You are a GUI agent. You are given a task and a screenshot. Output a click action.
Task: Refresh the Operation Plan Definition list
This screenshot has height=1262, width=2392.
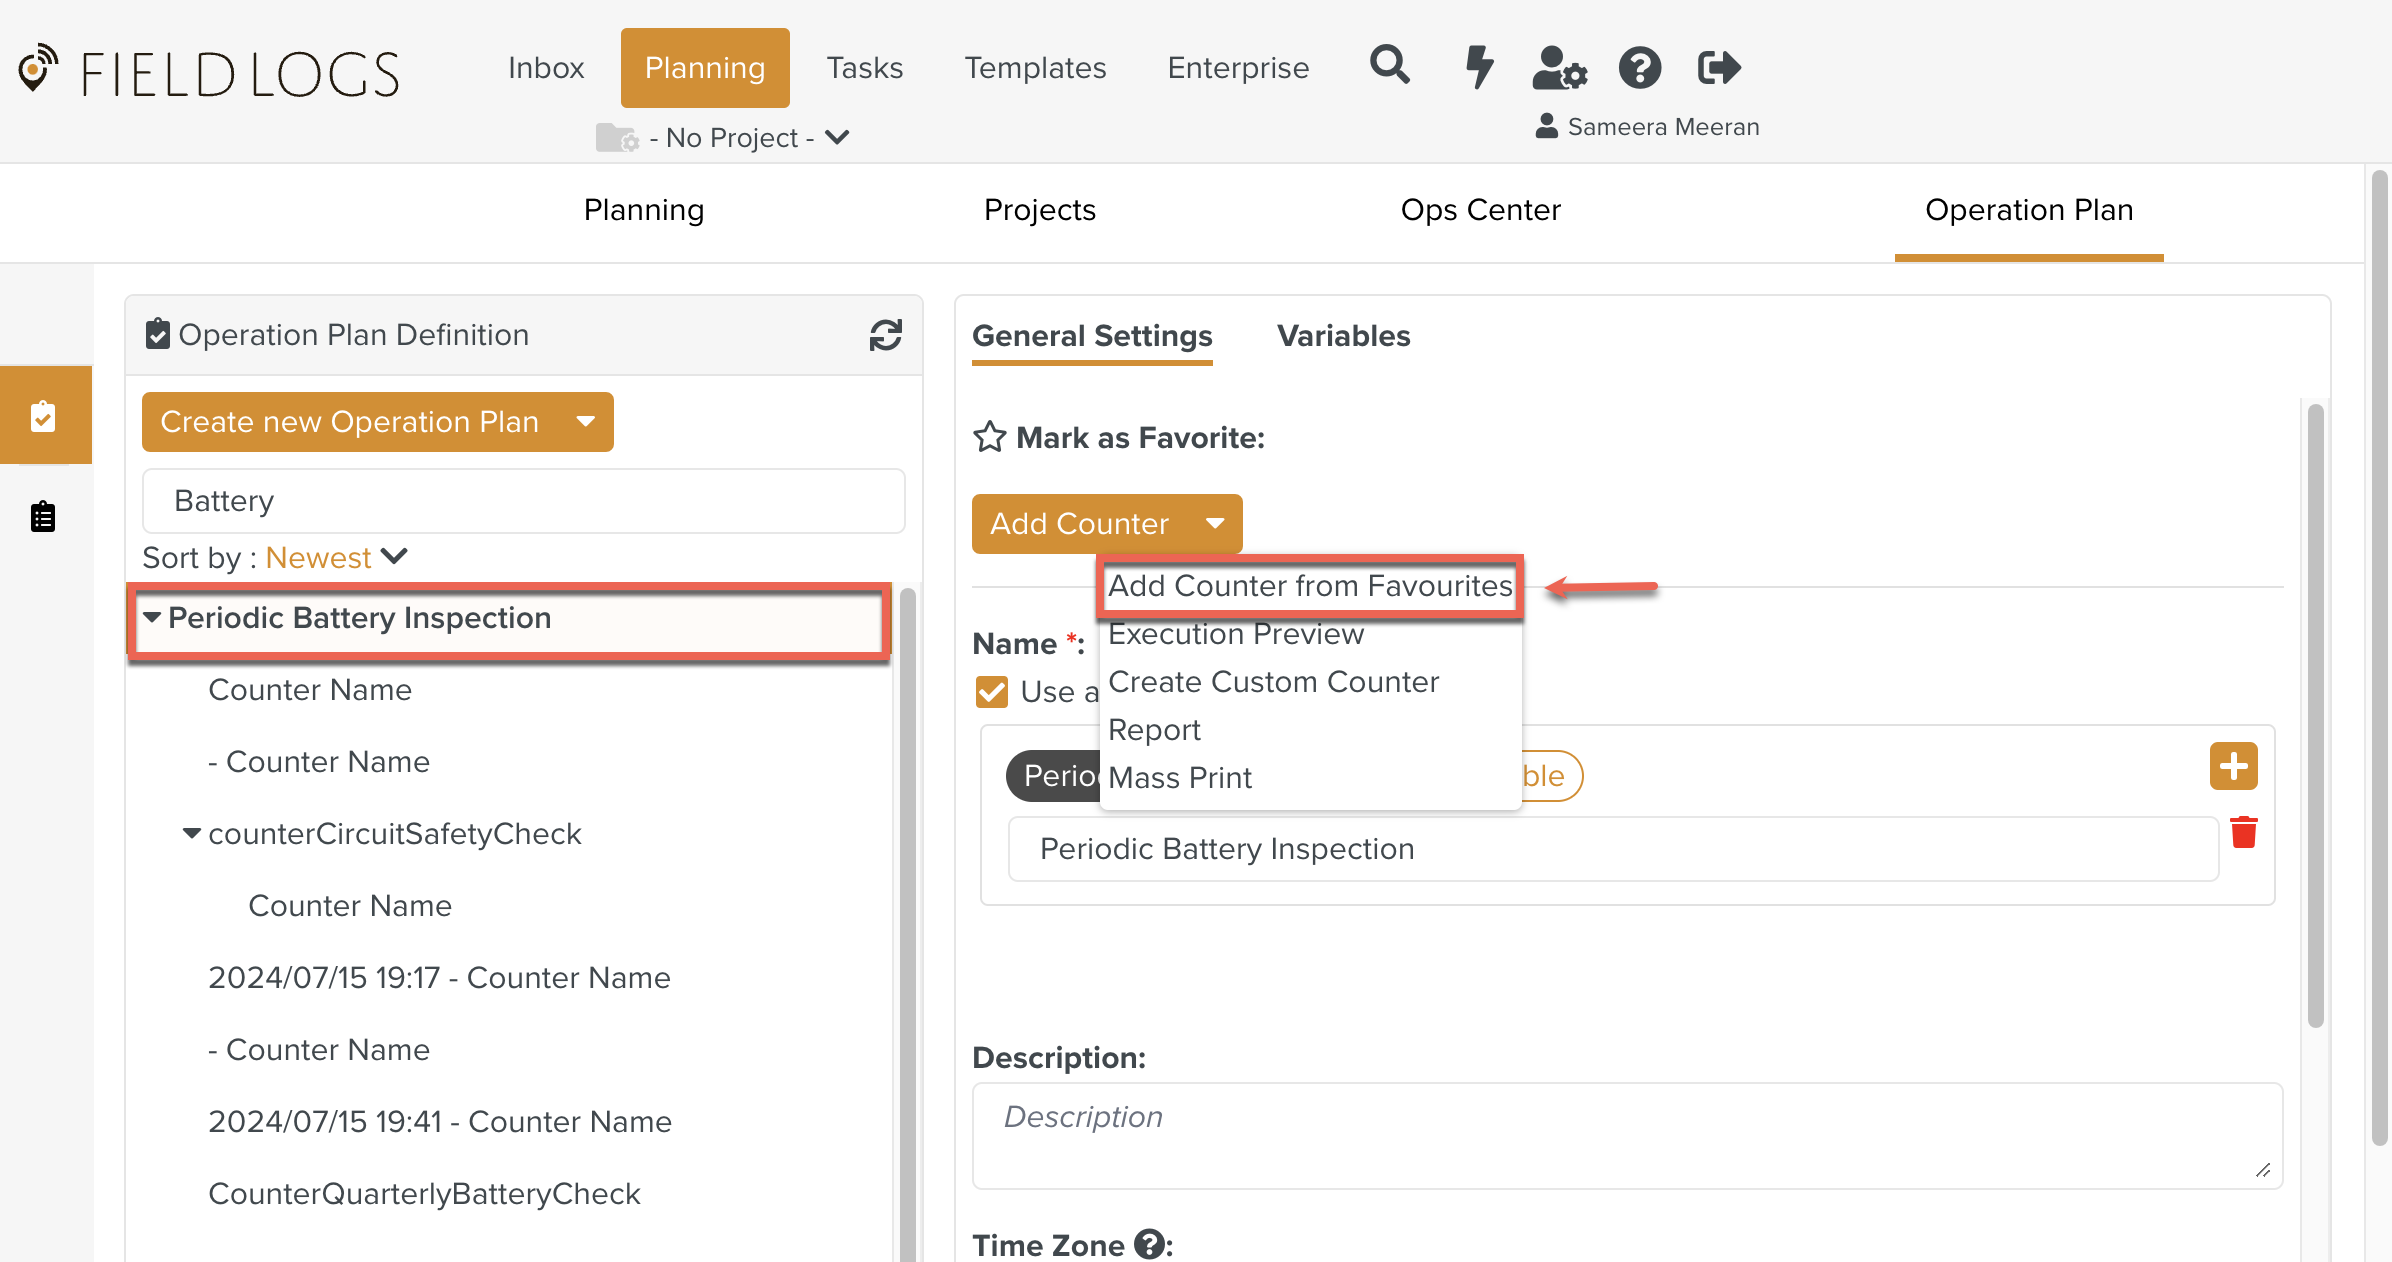(885, 335)
